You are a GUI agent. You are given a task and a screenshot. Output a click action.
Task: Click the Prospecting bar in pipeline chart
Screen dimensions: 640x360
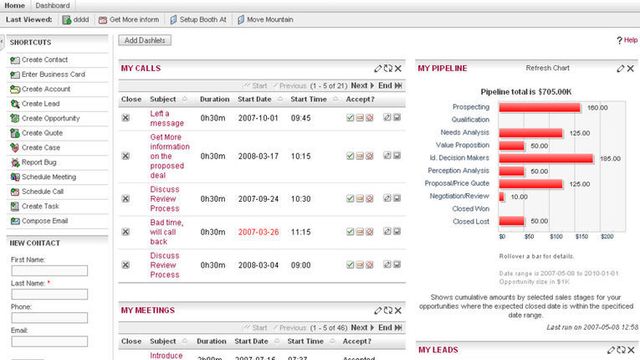[x=540, y=107]
